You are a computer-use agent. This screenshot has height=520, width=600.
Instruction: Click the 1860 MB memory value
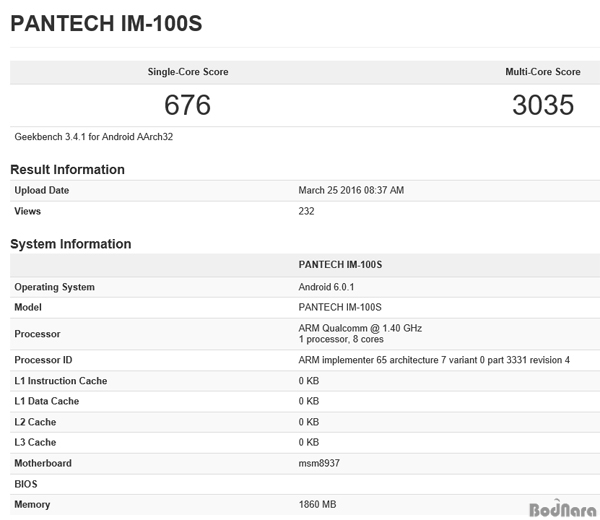pos(317,505)
